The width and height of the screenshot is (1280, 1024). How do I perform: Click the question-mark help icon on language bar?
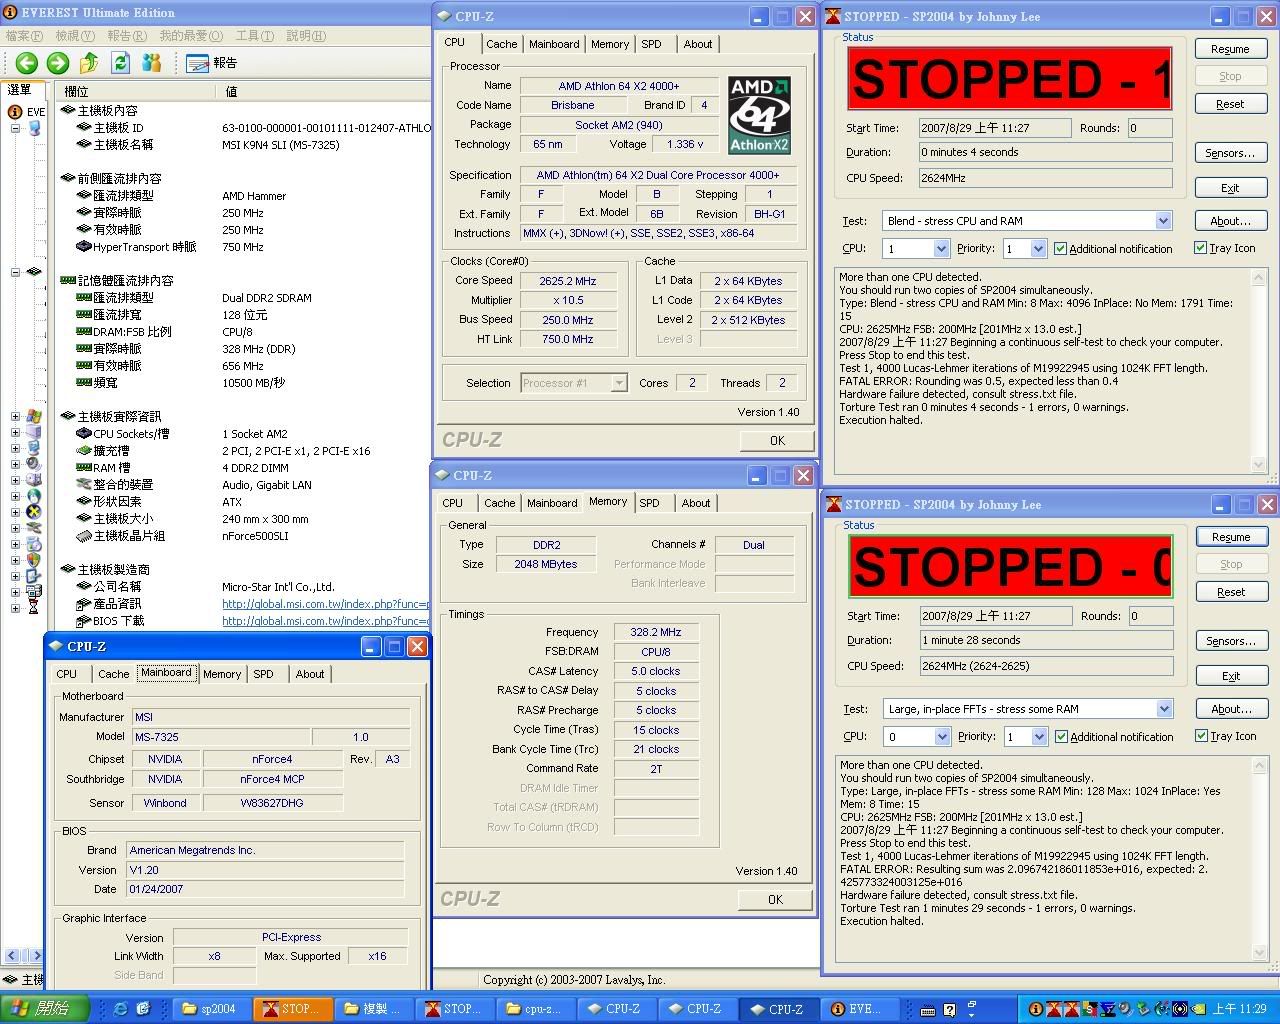pyautogui.click(x=949, y=1009)
